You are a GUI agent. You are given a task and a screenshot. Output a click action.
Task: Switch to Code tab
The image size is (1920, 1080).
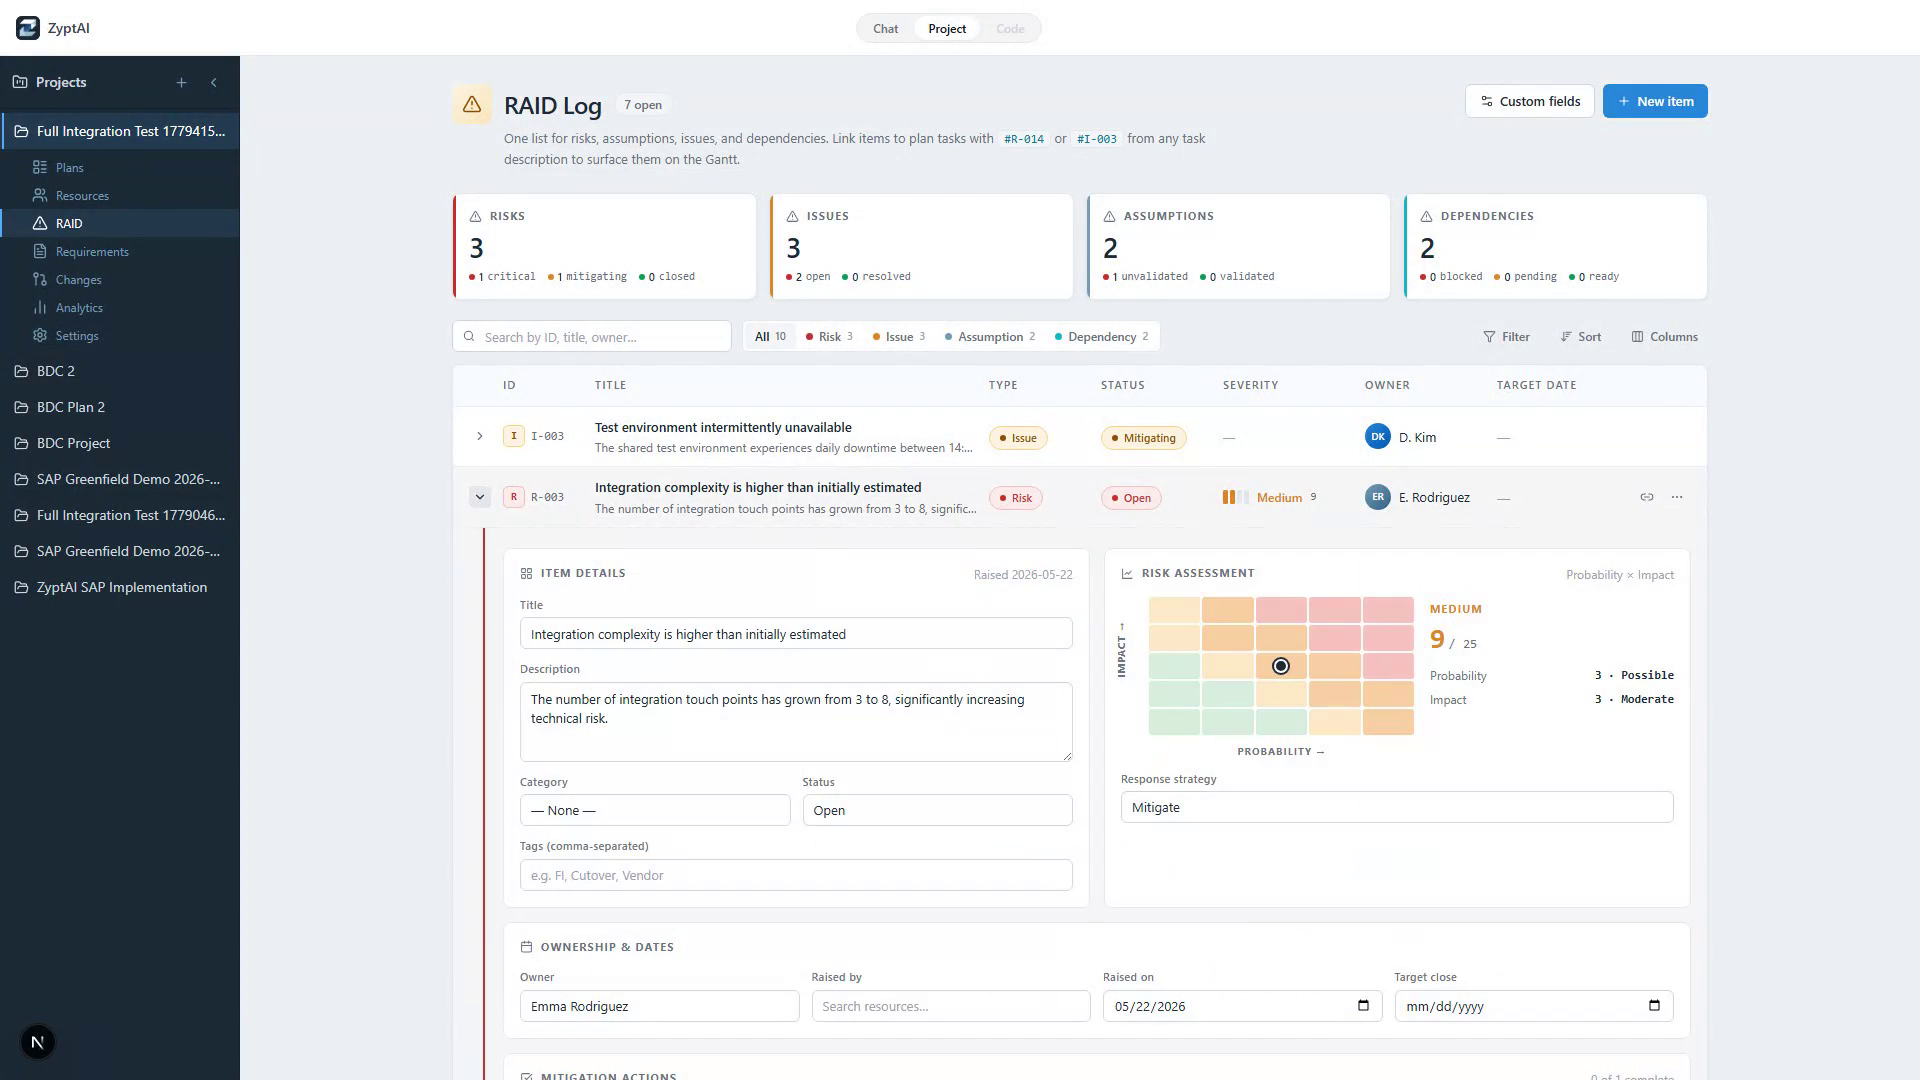point(1010,29)
